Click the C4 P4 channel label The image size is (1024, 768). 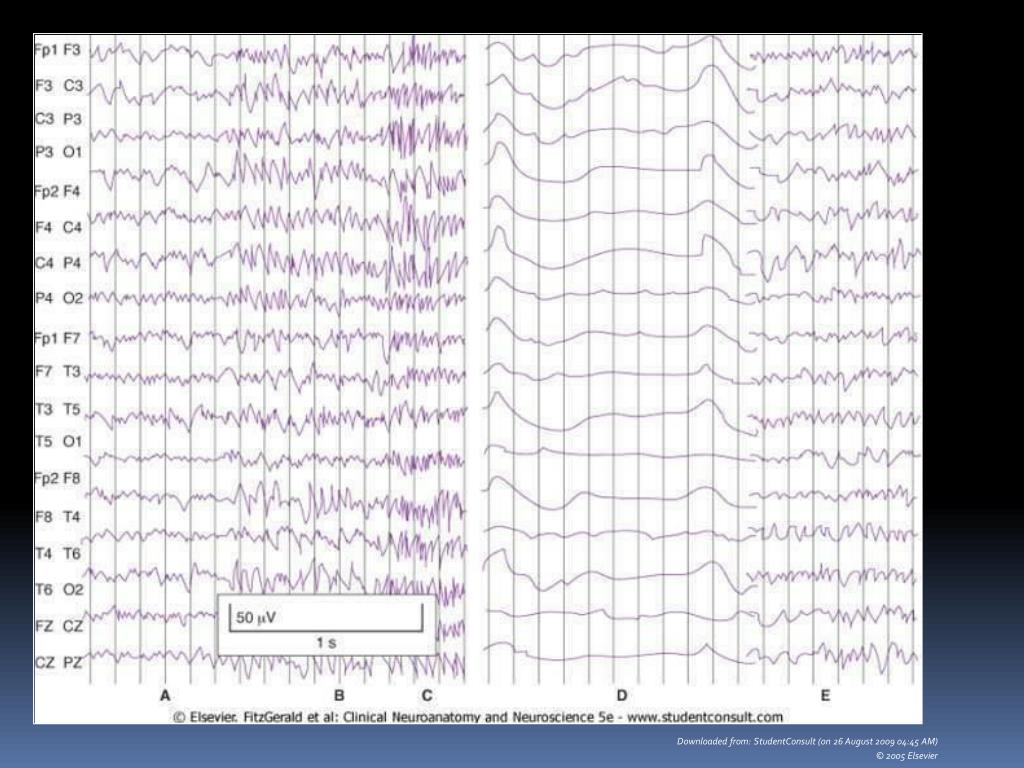58,263
